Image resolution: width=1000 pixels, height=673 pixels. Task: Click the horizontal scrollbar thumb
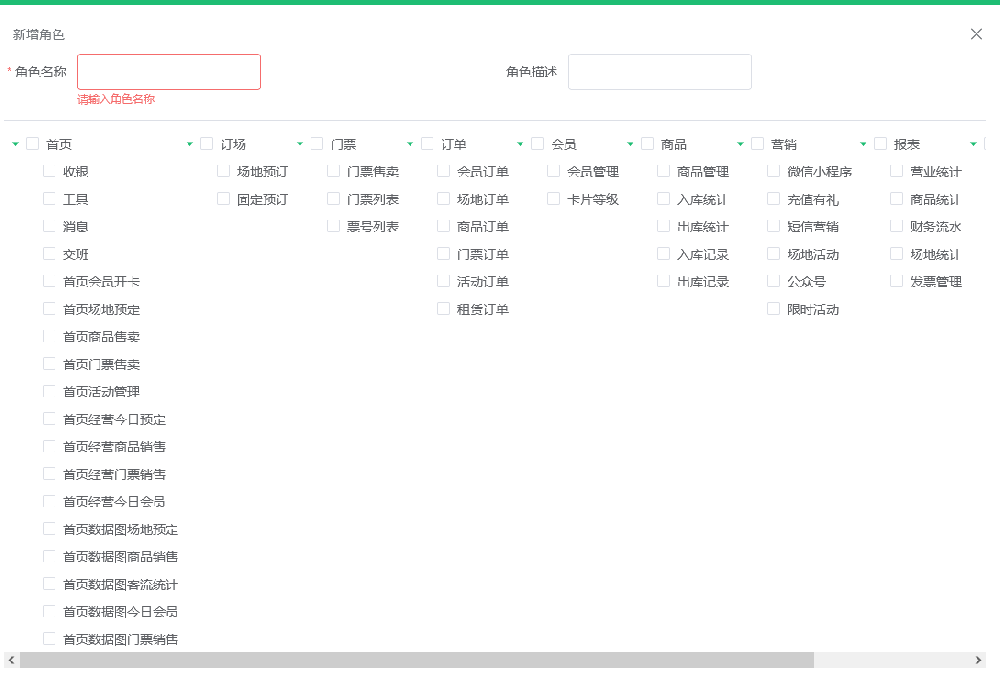tap(416, 660)
